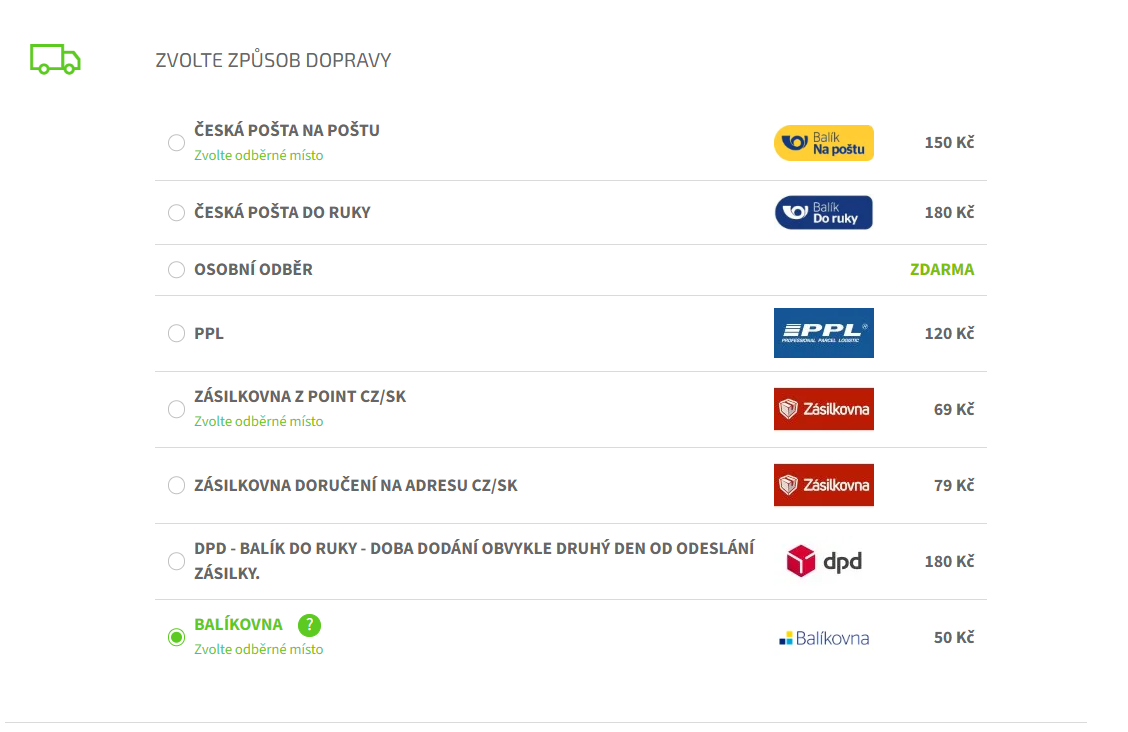Screen dimensions: 1128x732
Task: Click the DPD - Balík do ruky label
Action: tap(474, 561)
